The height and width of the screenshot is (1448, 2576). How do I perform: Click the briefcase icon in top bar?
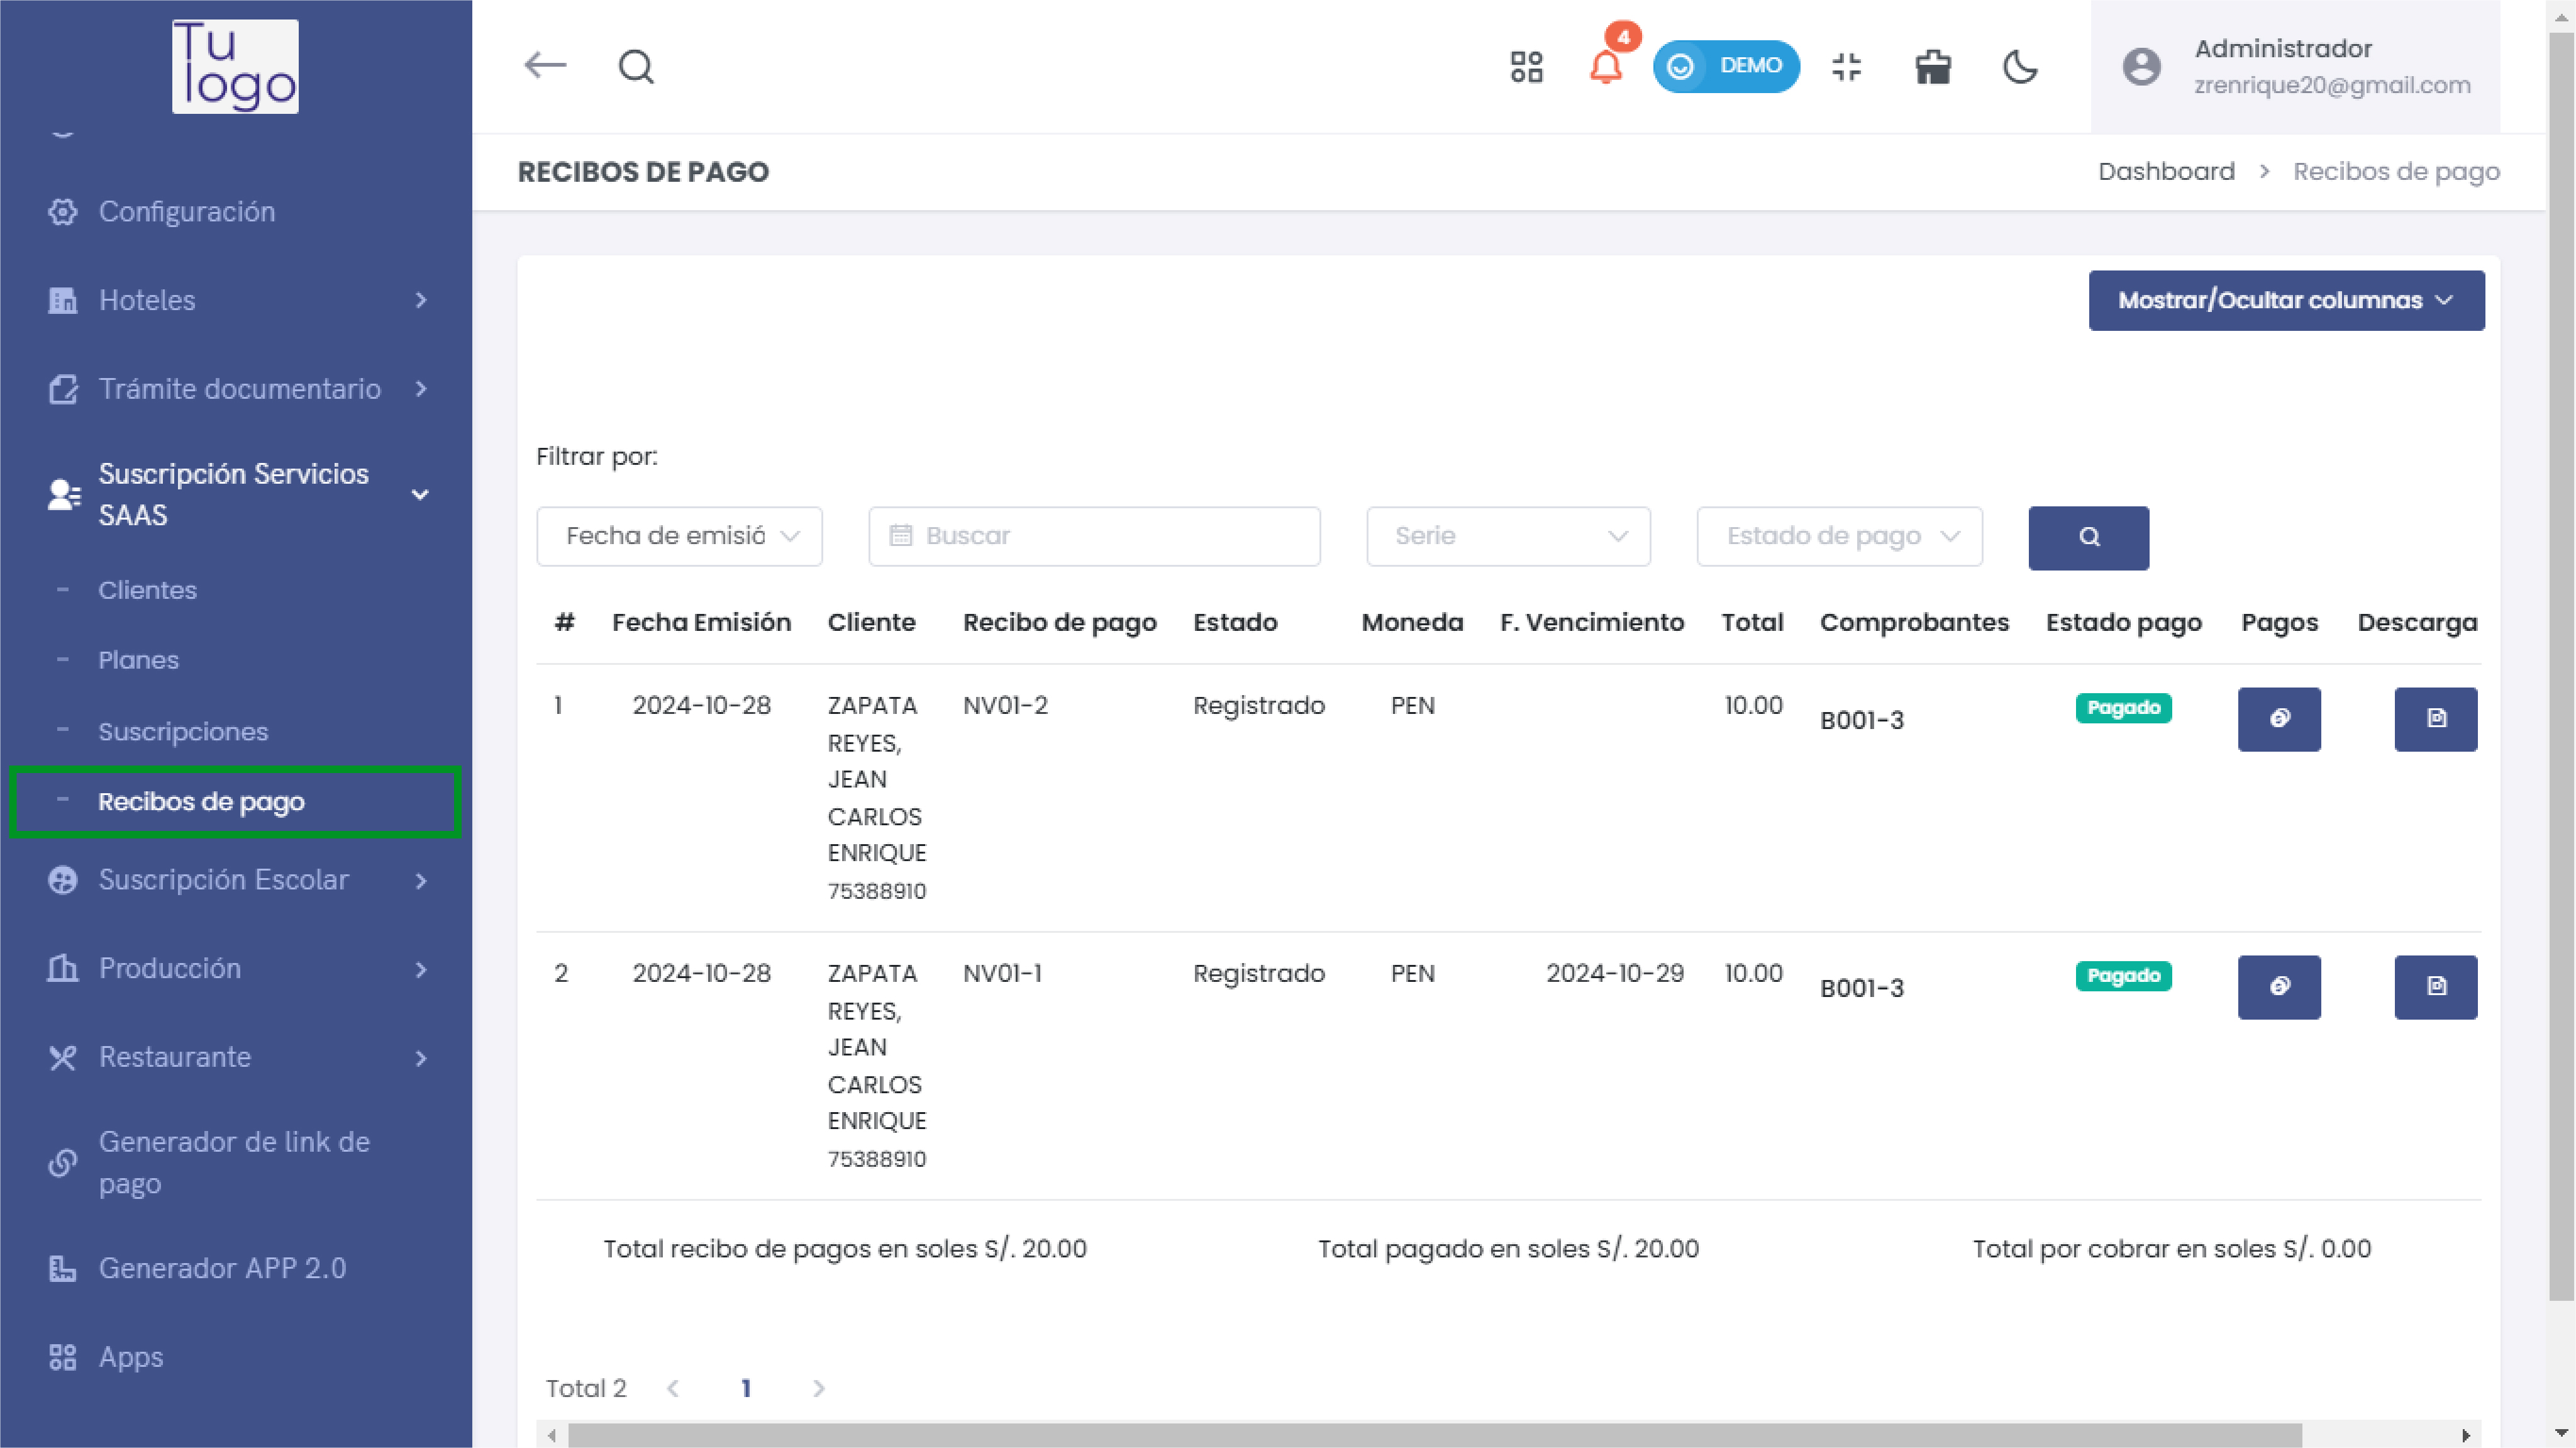1932,67
